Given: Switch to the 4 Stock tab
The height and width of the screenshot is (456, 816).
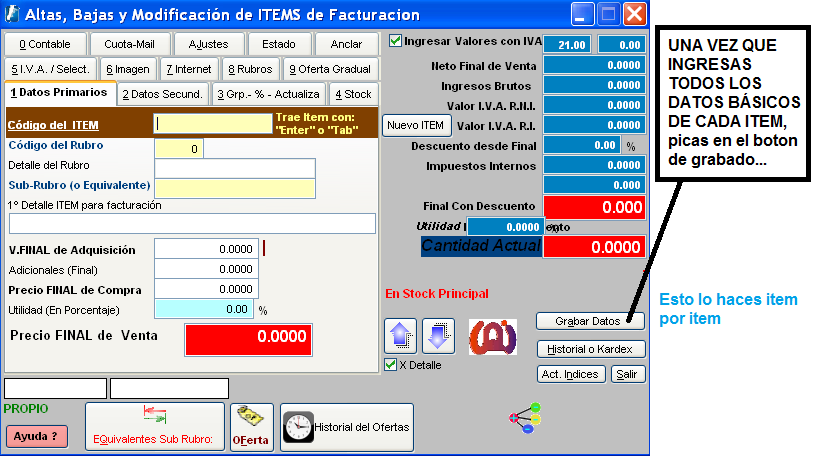Looking at the screenshot, I should coord(354,94).
